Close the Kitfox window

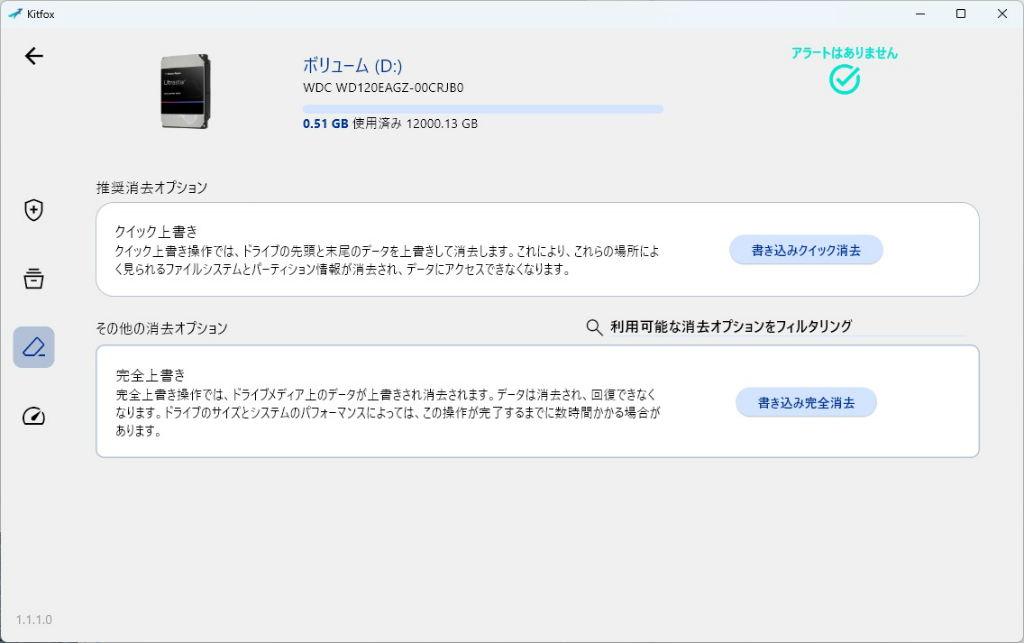[1002, 14]
